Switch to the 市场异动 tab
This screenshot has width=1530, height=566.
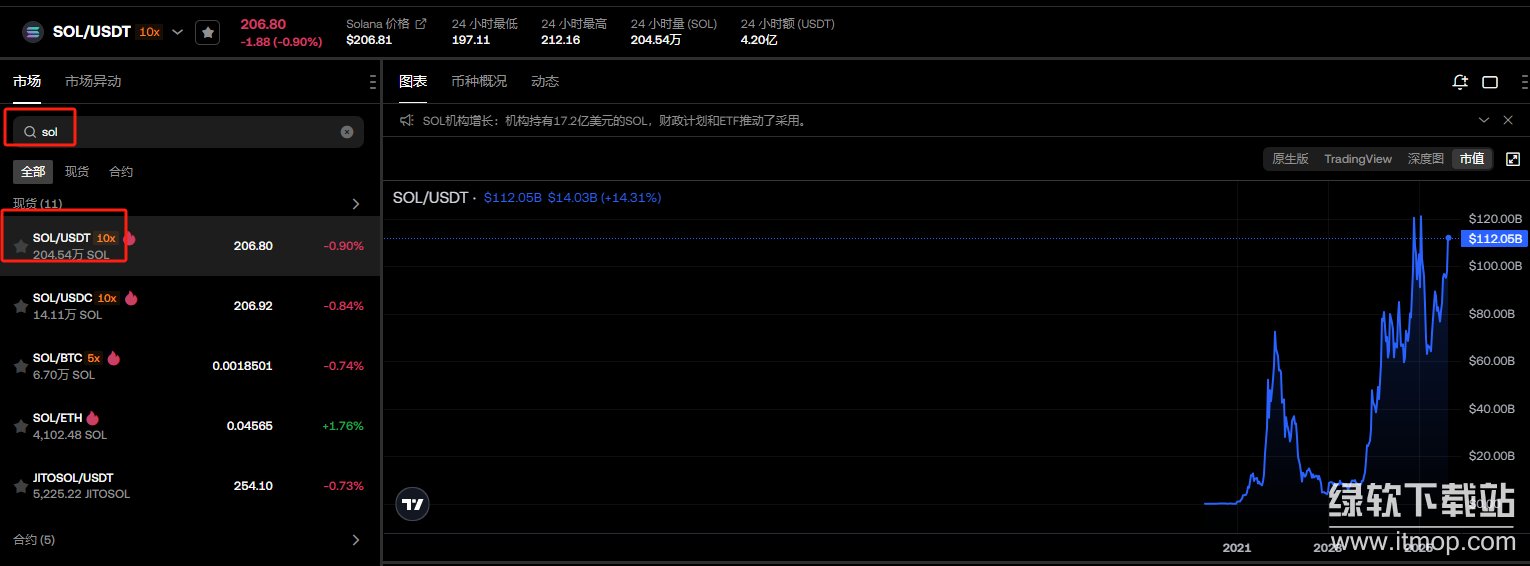pyautogui.click(x=93, y=82)
